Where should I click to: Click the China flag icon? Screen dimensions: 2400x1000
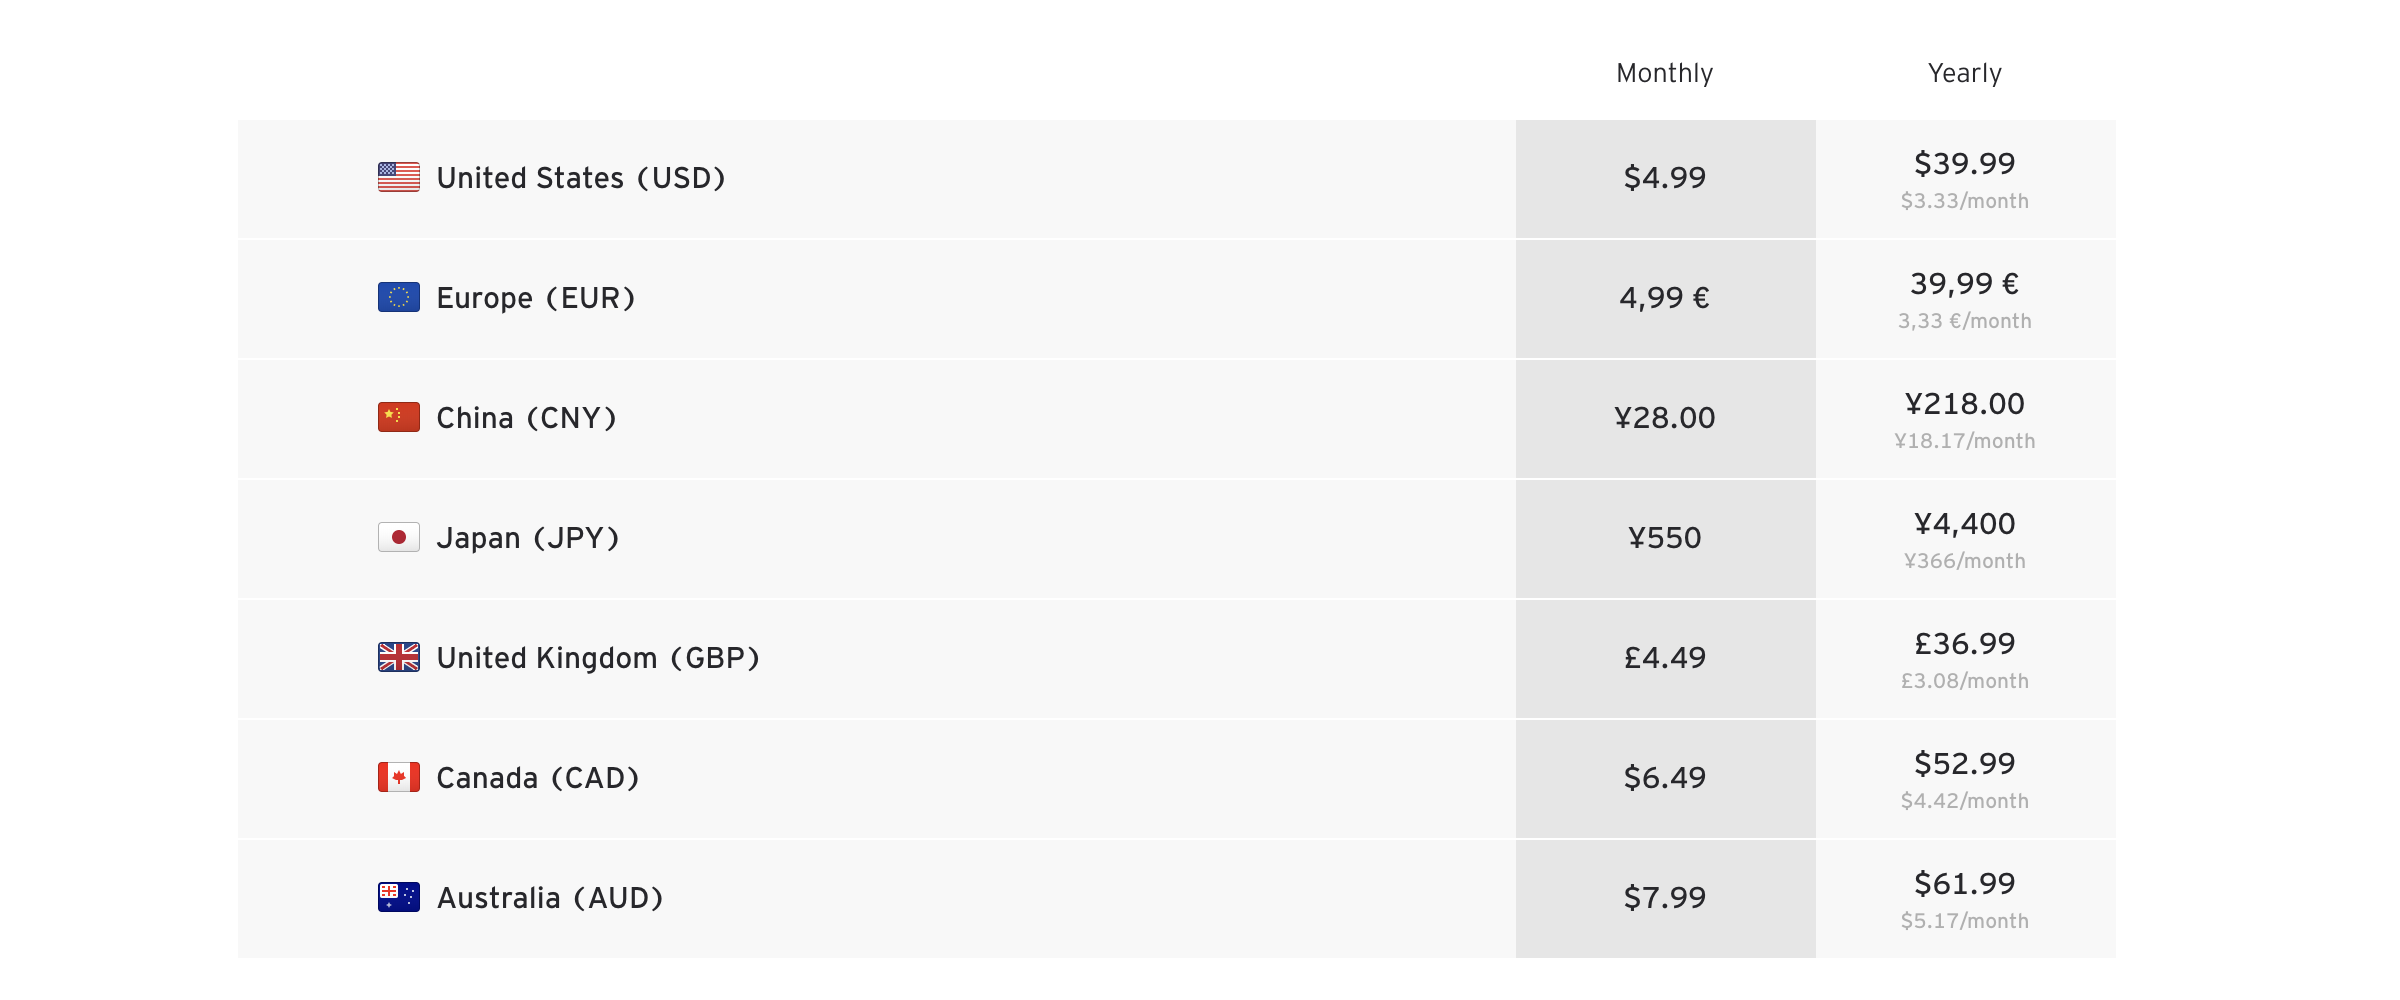(x=398, y=417)
